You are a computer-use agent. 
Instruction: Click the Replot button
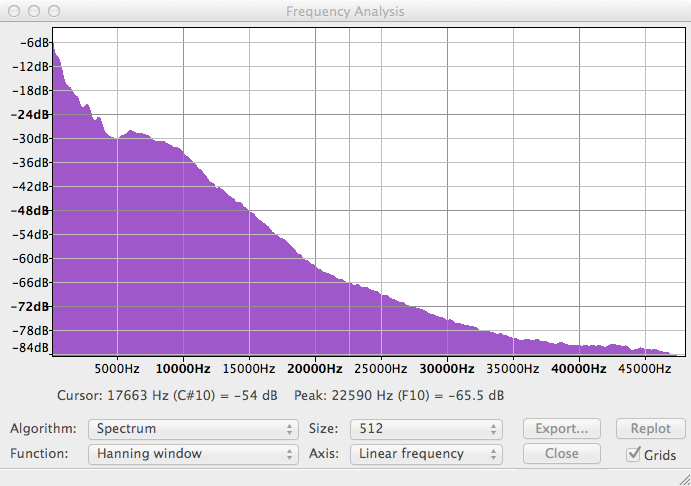(x=650, y=429)
